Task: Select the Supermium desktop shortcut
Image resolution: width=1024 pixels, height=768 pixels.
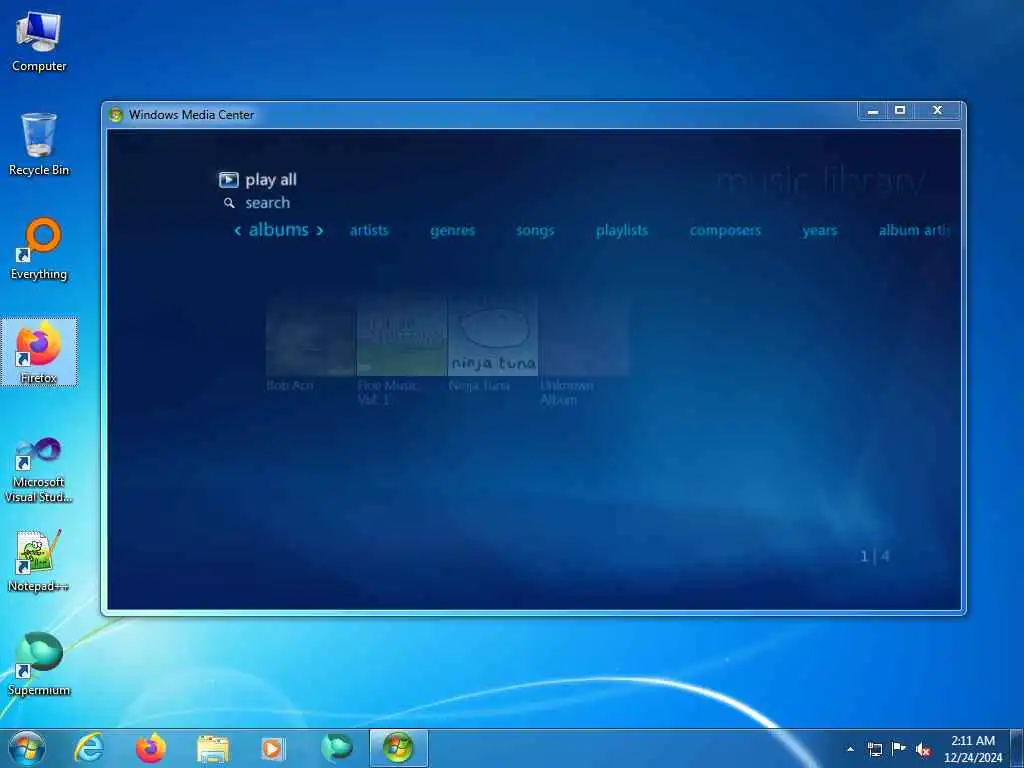Action: pyautogui.click(x=39, y=664)
